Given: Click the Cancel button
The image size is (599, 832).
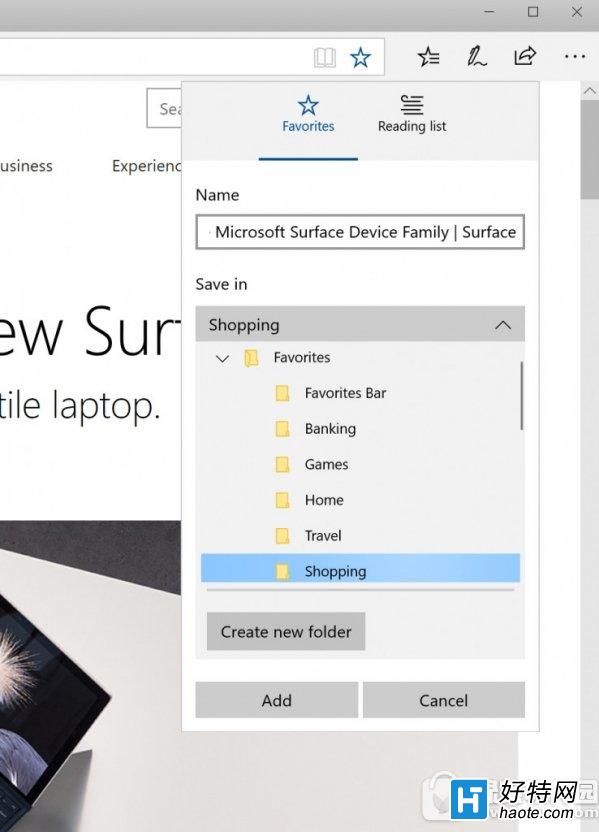Looking at the screenshot, I should (444, 700).
